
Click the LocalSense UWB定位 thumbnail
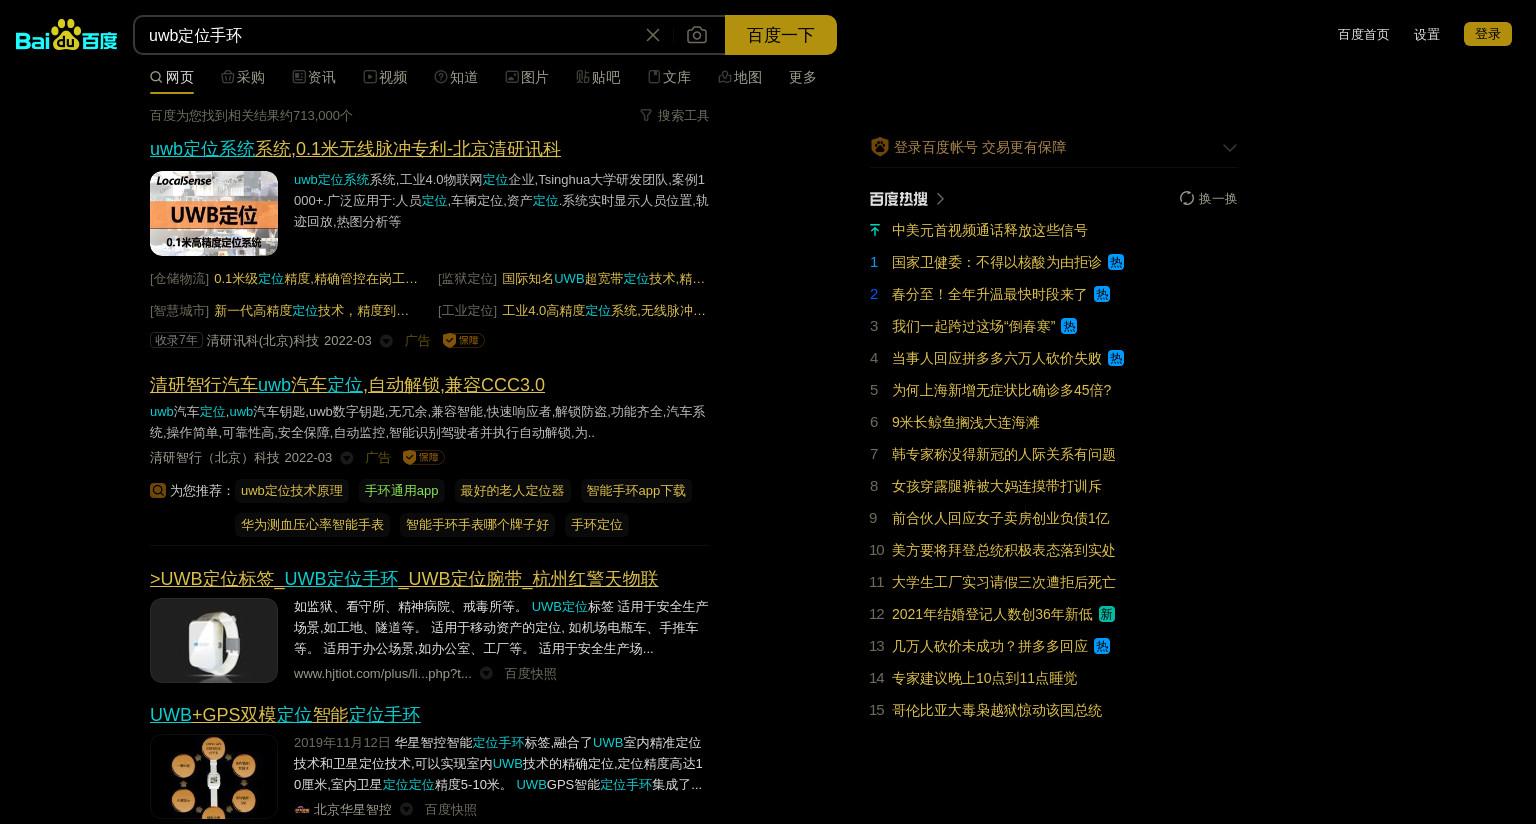coord(214,213)
